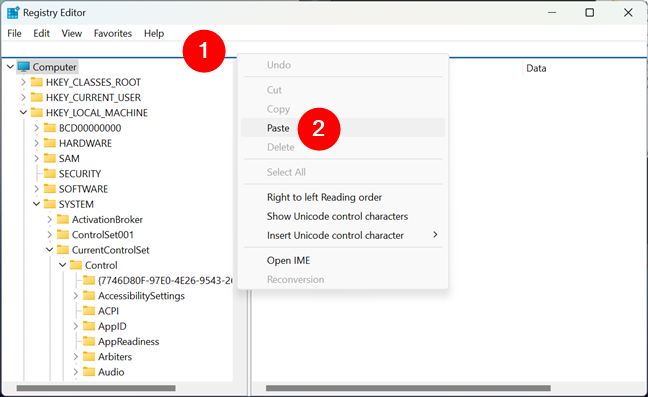This screenshot has width=648, height=397.
Task: Expand the BCD00000000 key chevron
Action: [36, 128]
